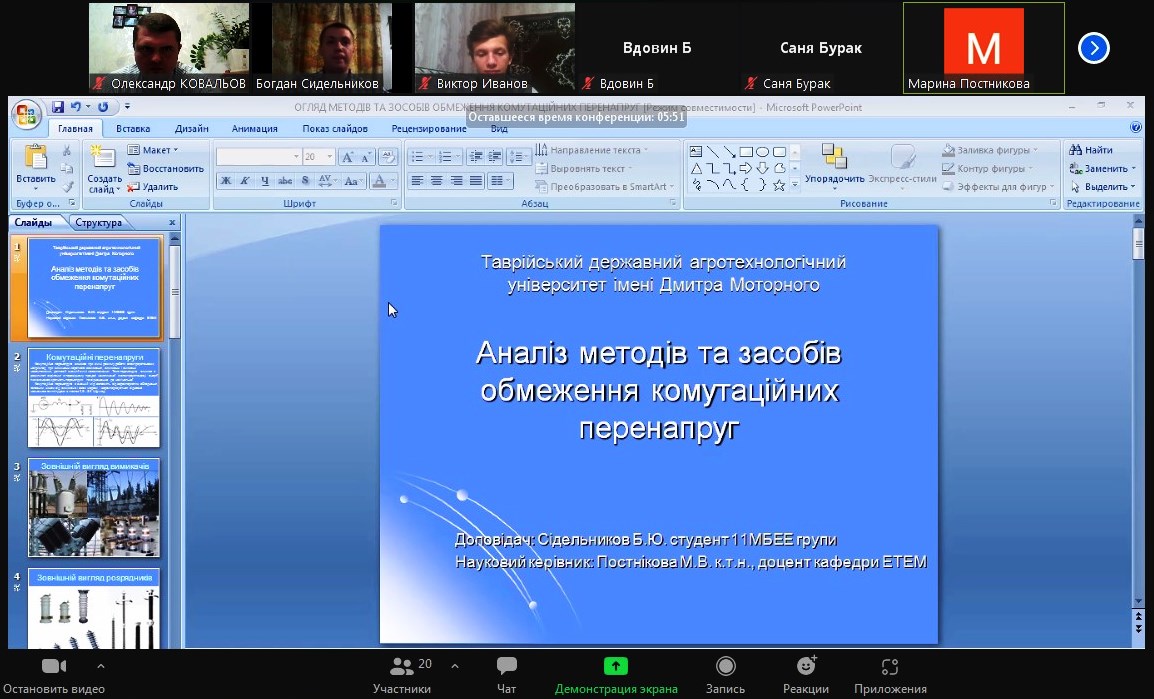Decrease list indent level icon

pyautogui.click(x=476, y=157)
